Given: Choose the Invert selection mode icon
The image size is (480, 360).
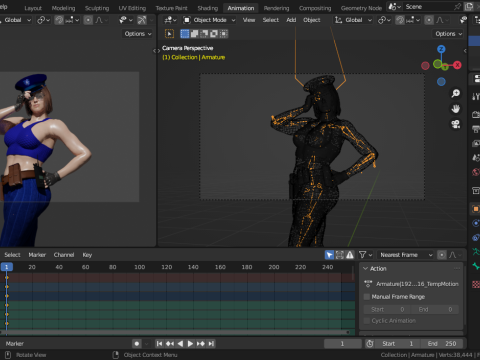Looking at the screenshot, I should pyautogui.click(x=214, y=34).
